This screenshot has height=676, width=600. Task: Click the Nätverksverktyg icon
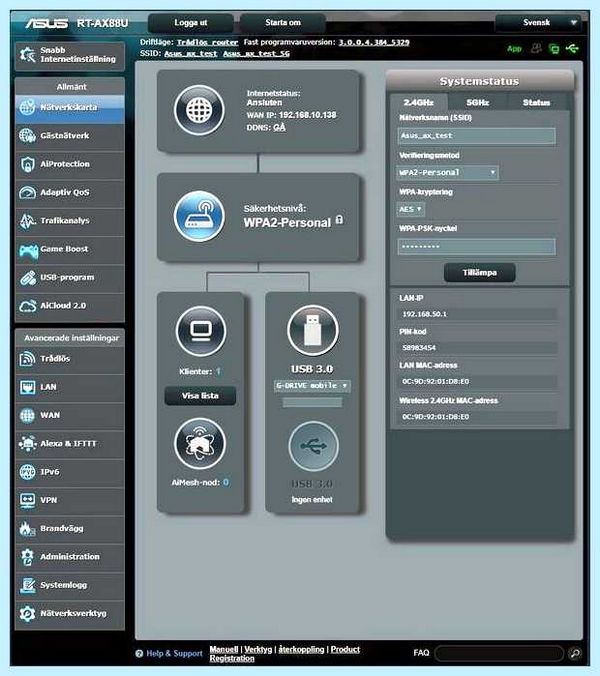(x=27, y=613)
